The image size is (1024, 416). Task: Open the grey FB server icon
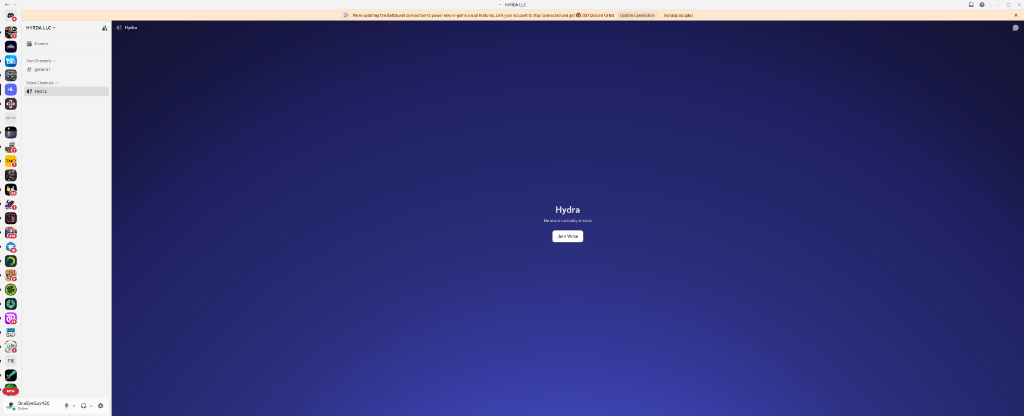[10, 361]
